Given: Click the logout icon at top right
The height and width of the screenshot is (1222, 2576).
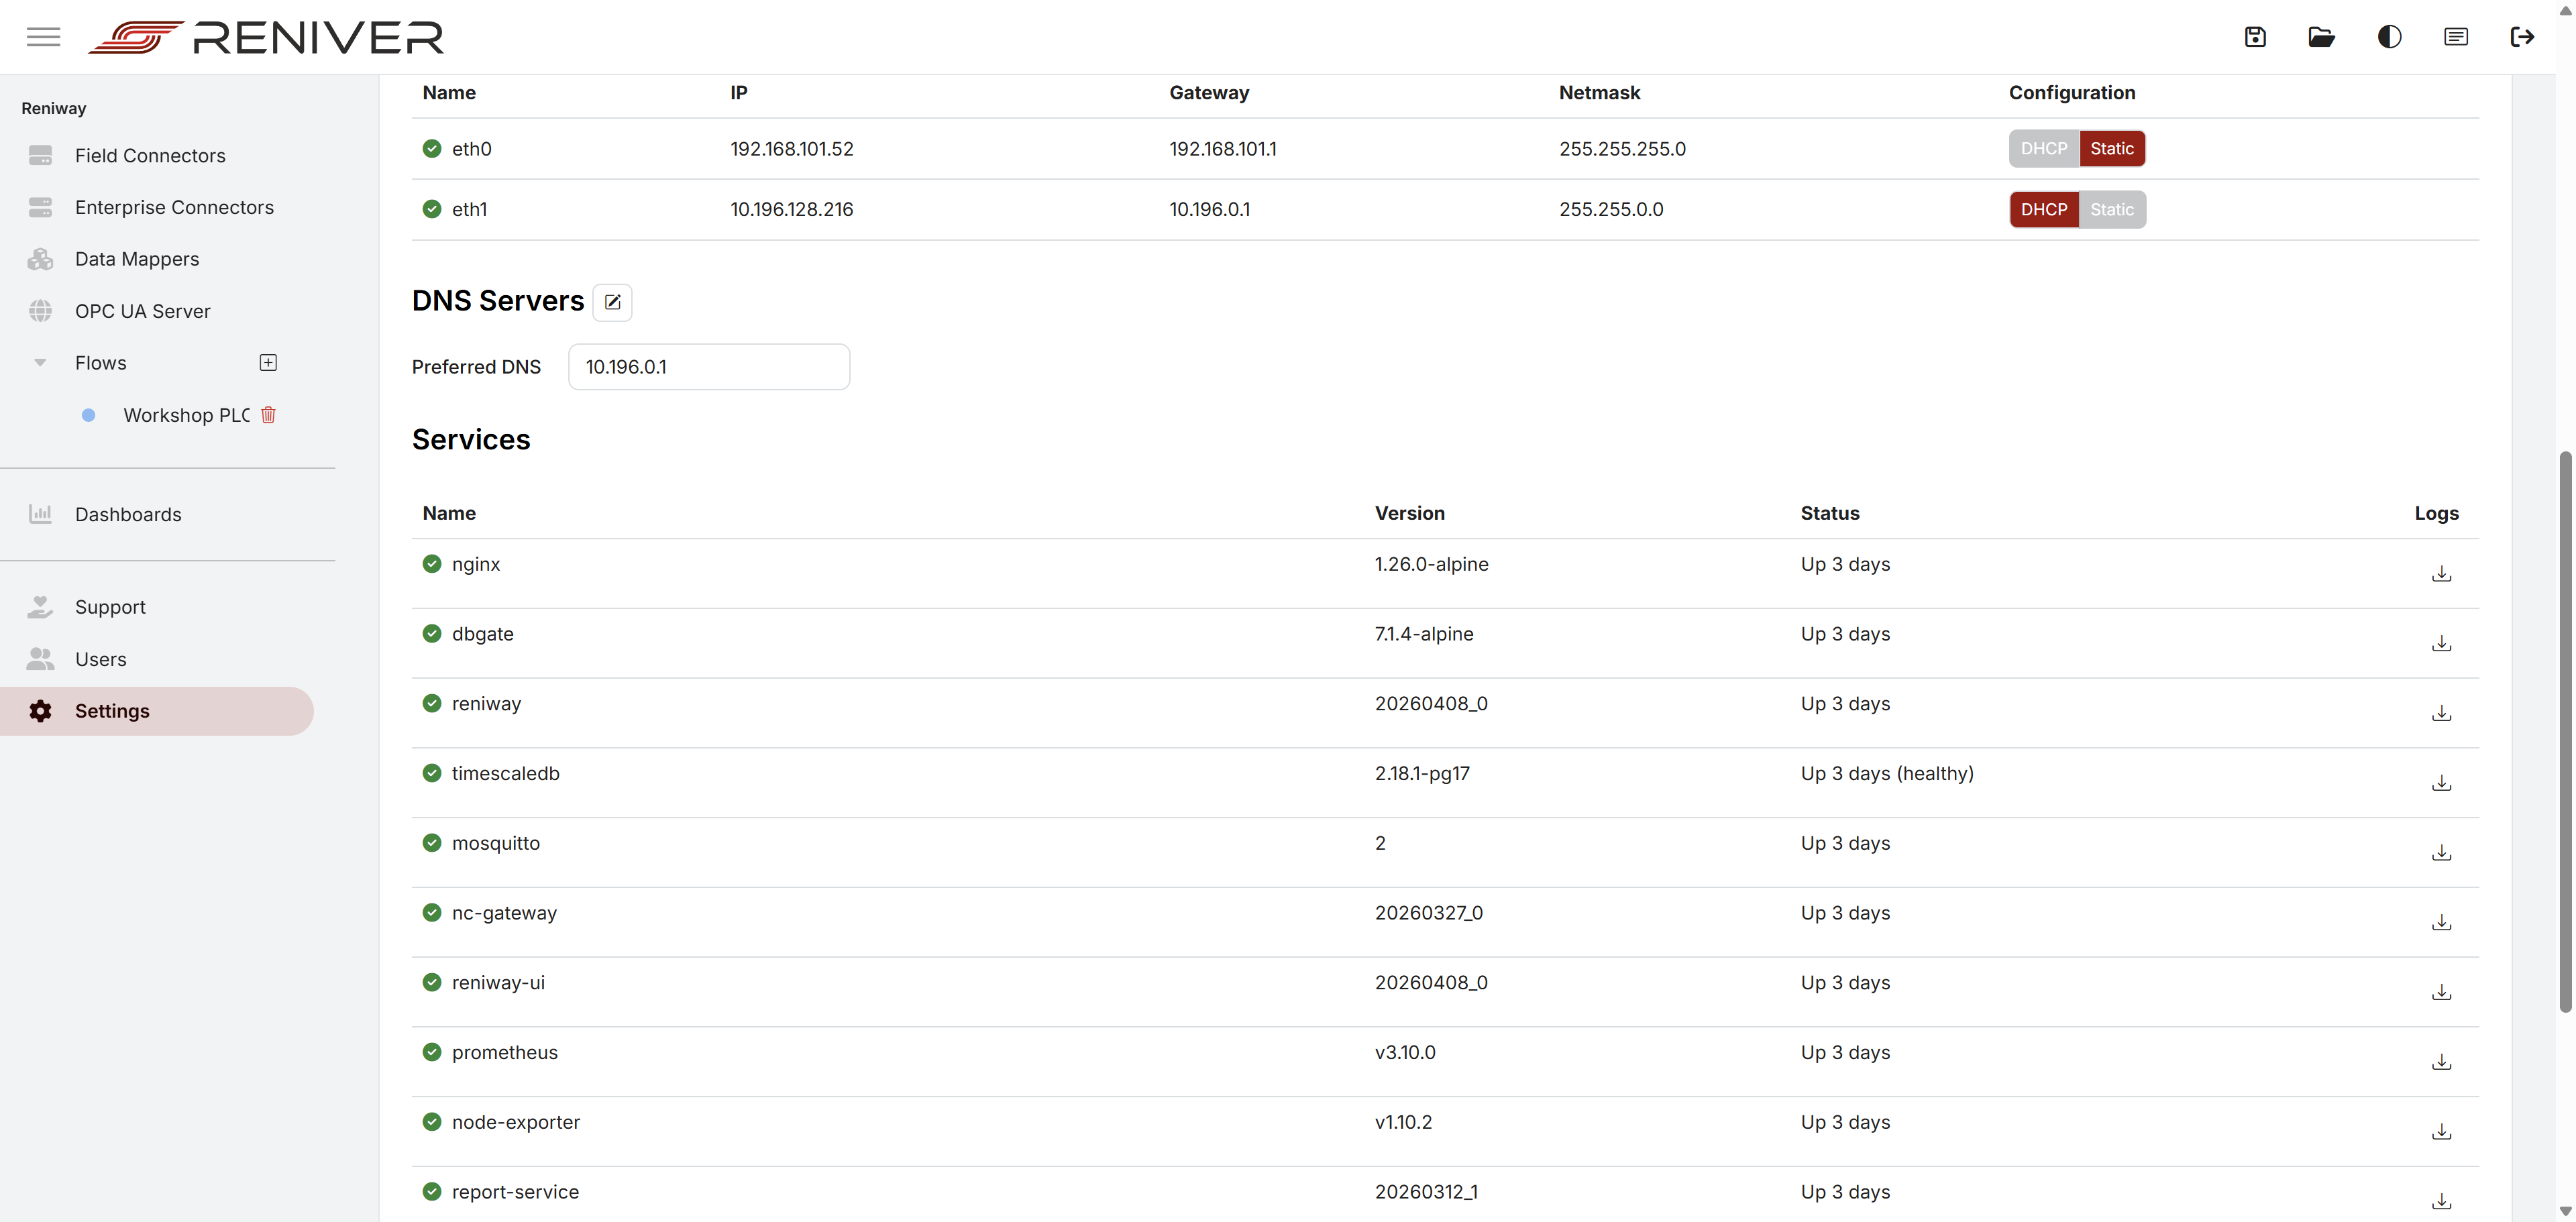Looking at the screenshot, I should point(2523,36).
